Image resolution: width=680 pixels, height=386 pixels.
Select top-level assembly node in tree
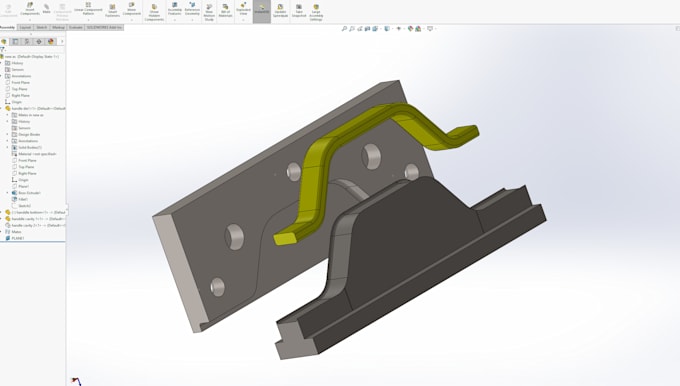32,56
